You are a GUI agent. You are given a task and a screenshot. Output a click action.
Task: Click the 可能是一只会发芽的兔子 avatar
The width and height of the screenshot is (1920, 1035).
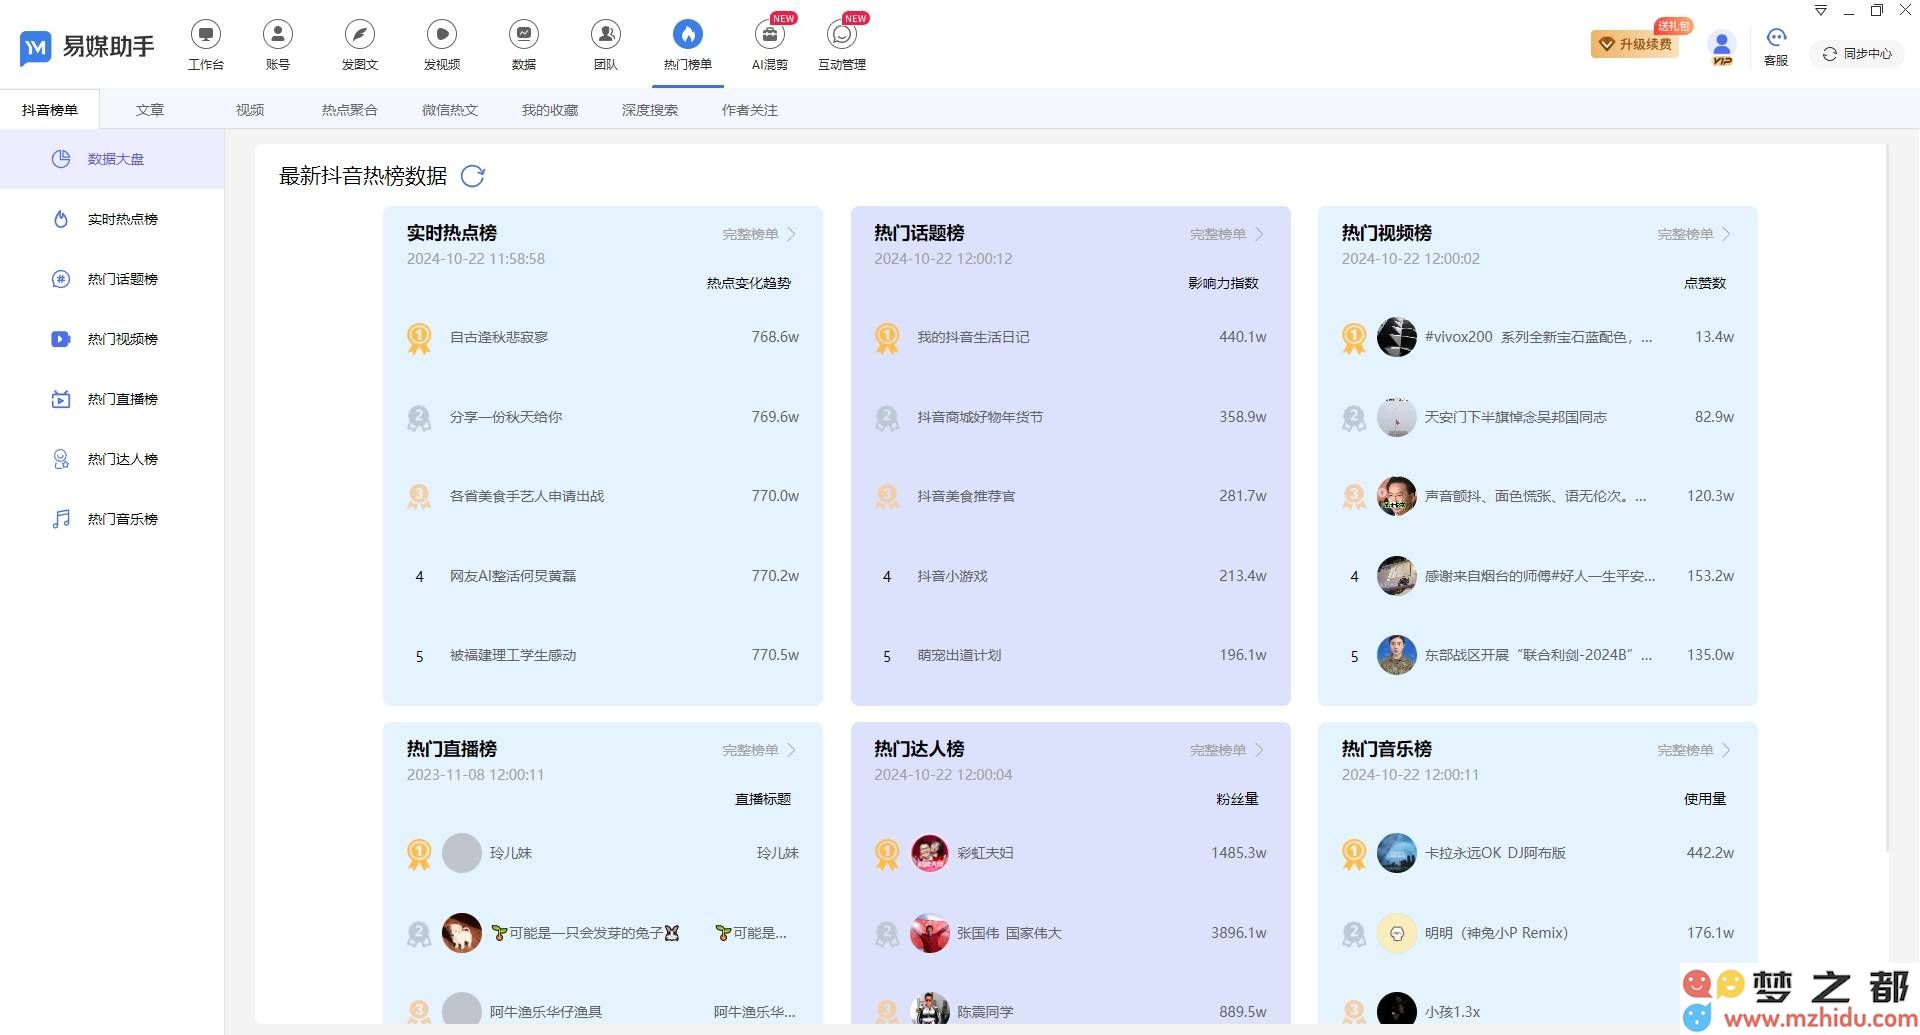tap(462, 933)
